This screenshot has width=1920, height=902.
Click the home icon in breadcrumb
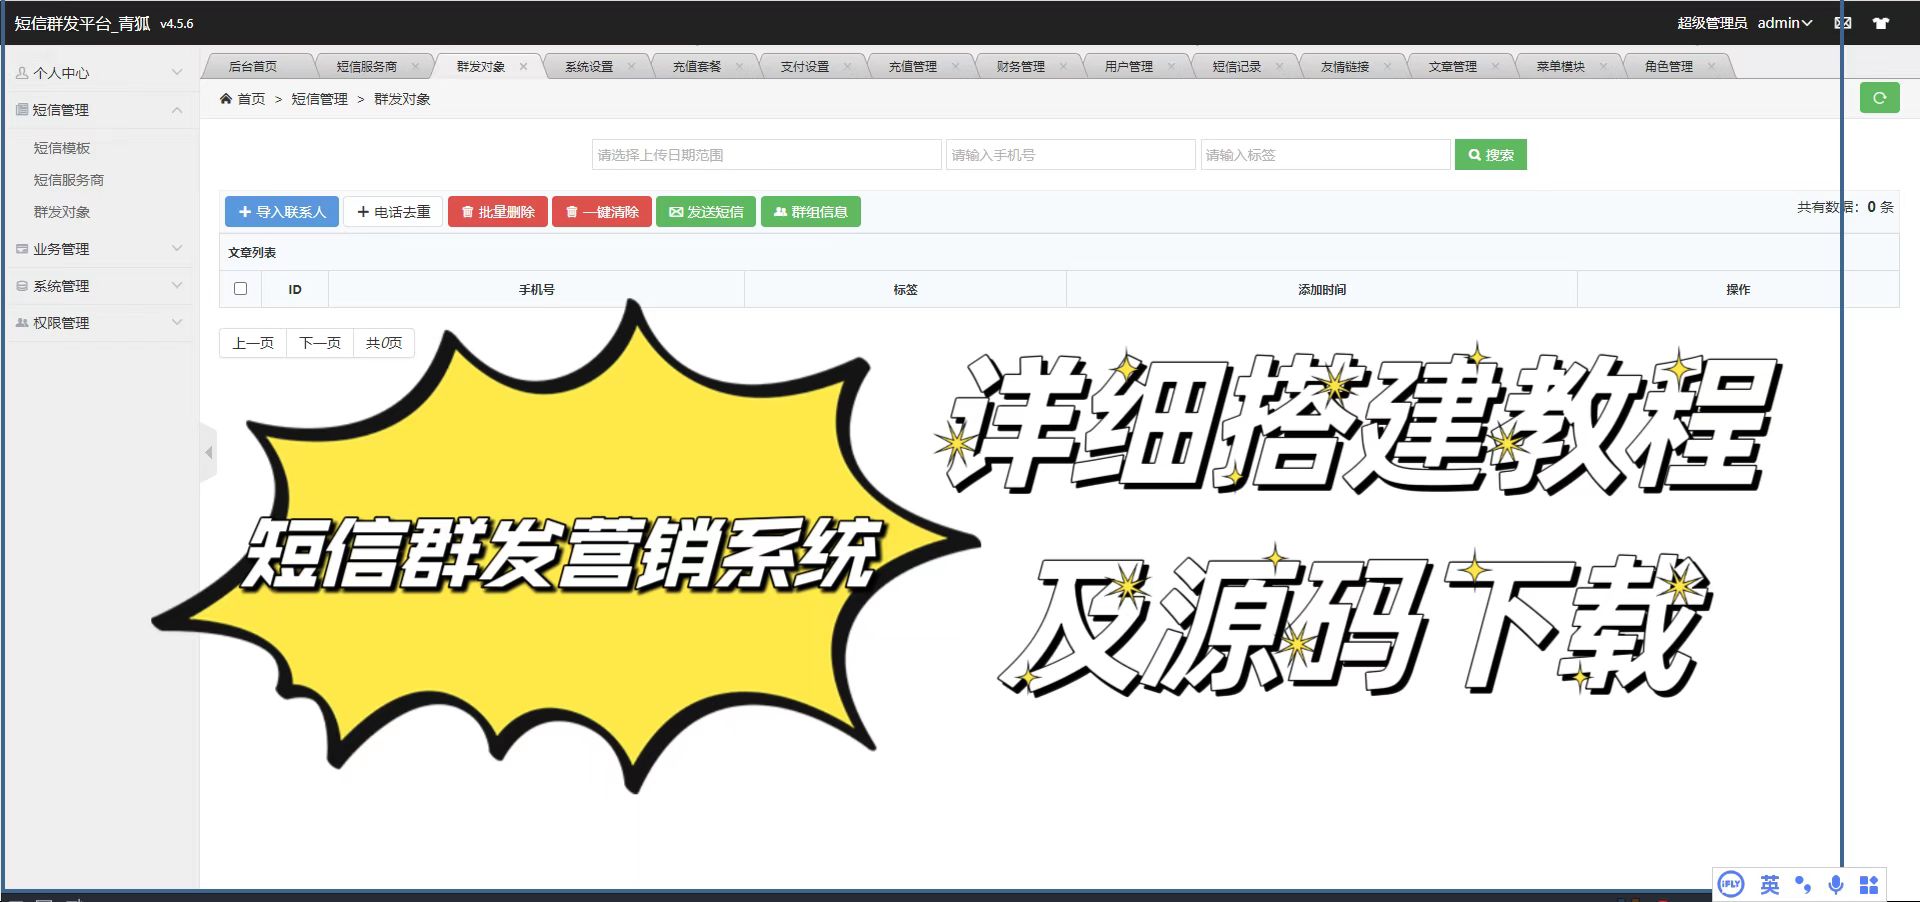point(226,98)
